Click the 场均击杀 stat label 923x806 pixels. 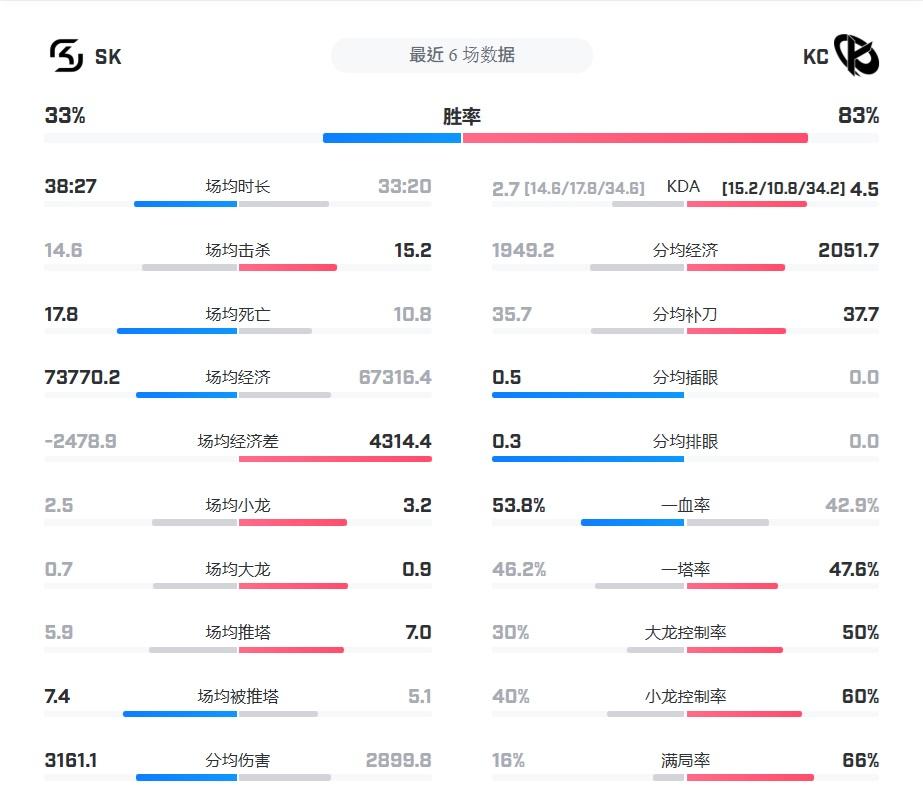pos(238,250)
